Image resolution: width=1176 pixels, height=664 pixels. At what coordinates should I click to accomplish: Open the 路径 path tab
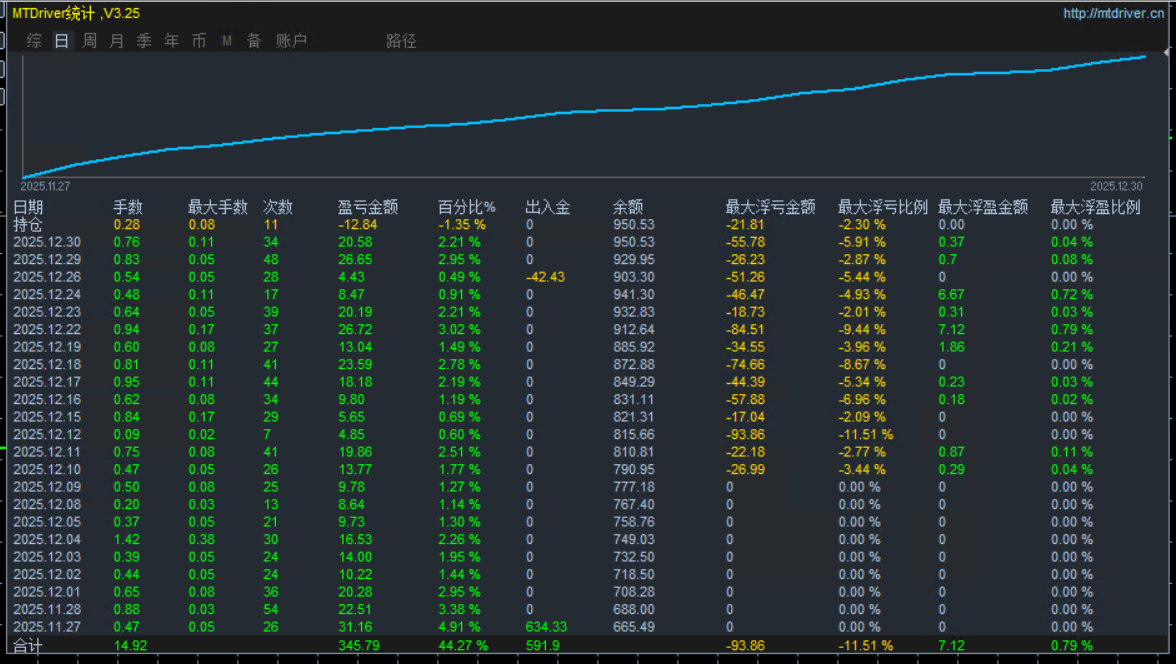(x=401, y=41)
